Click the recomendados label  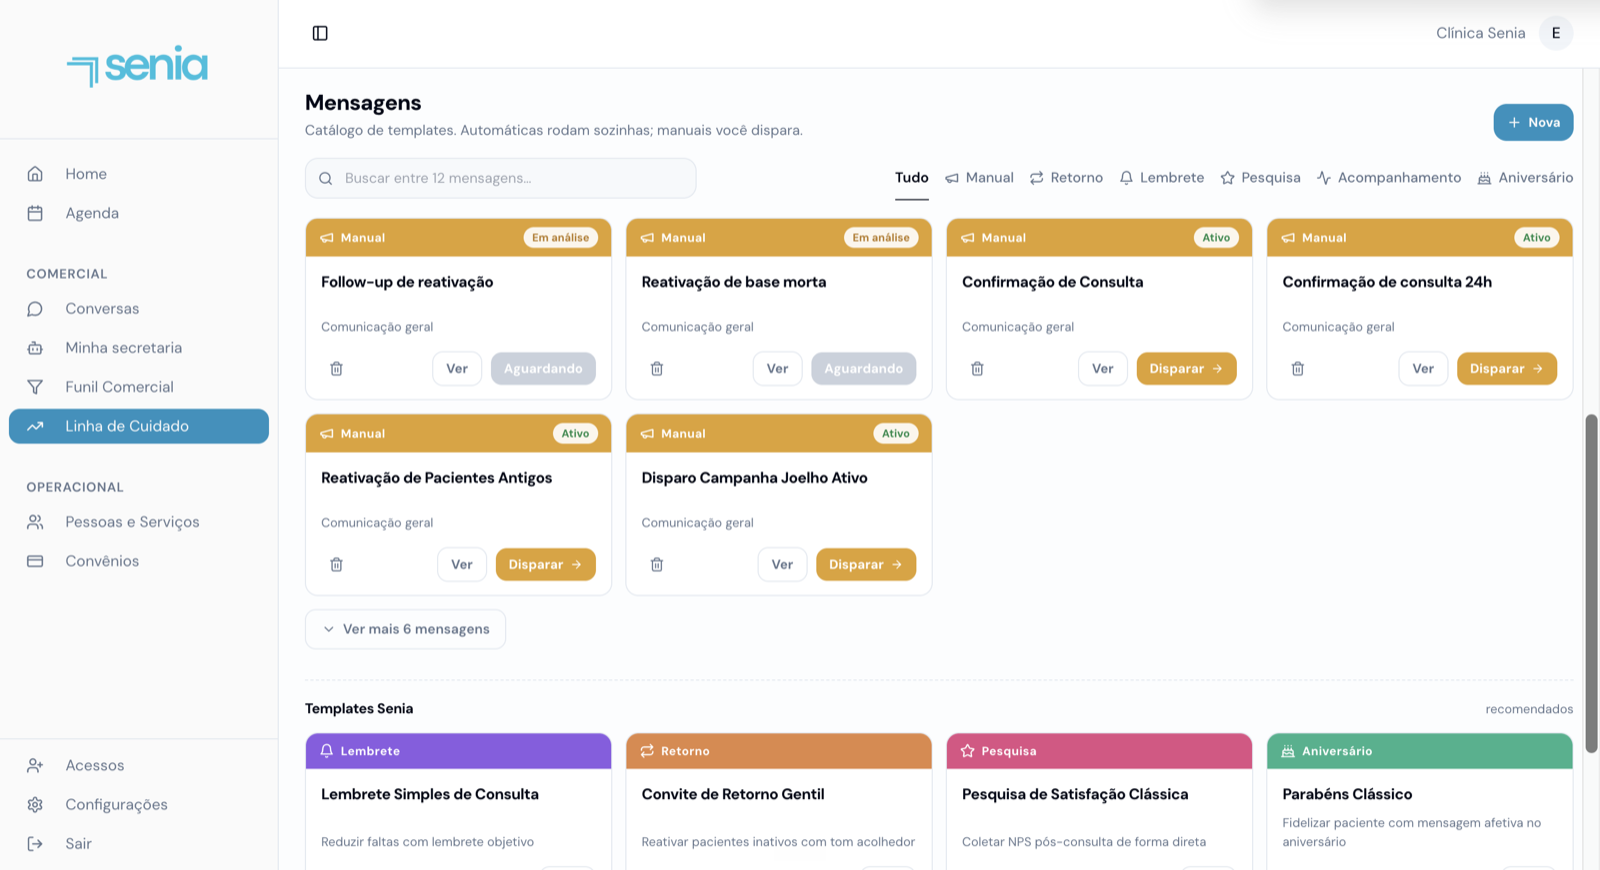click(1529, 709)
